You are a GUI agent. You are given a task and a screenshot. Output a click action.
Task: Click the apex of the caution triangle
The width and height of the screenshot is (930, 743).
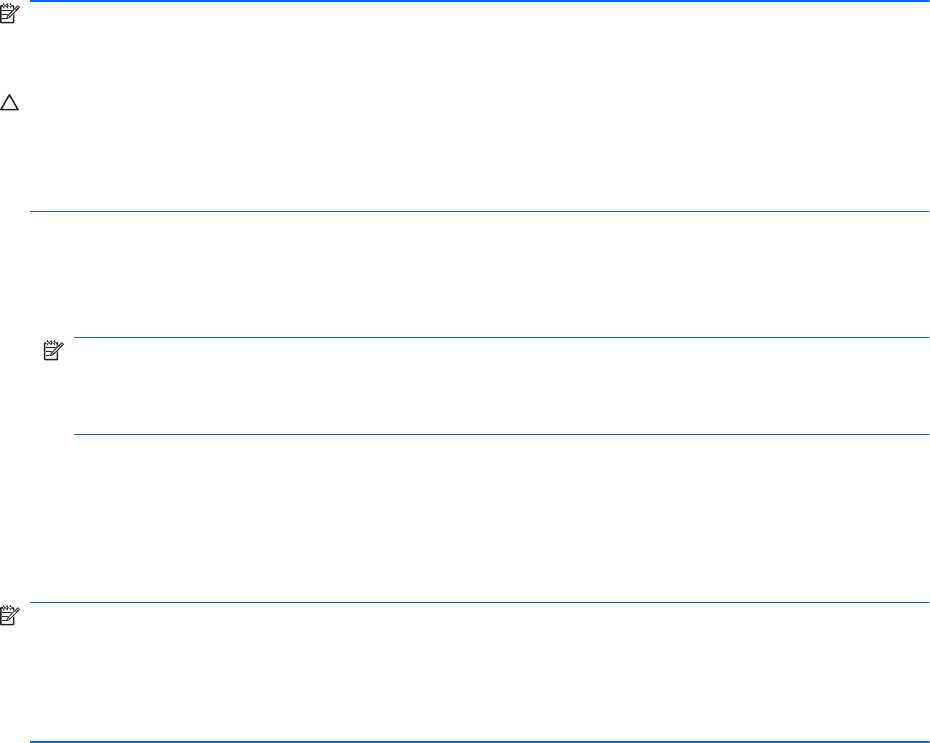tap(9, 95)
